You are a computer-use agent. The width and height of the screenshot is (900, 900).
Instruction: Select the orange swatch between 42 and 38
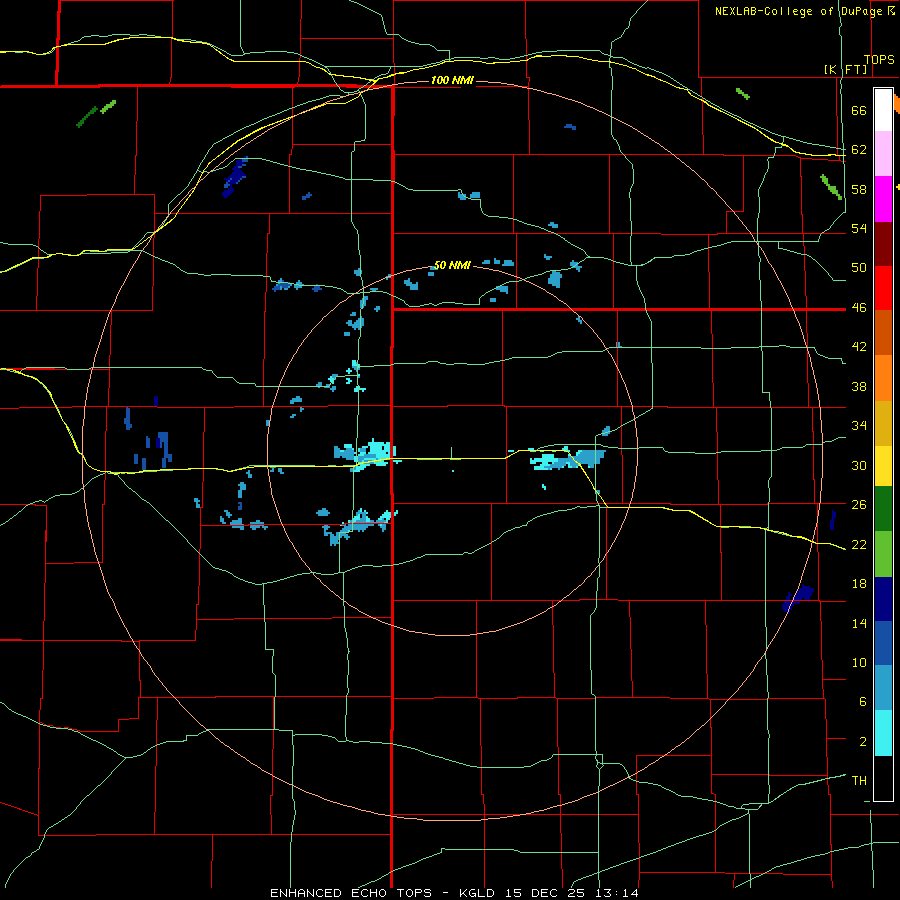[883, 378]
